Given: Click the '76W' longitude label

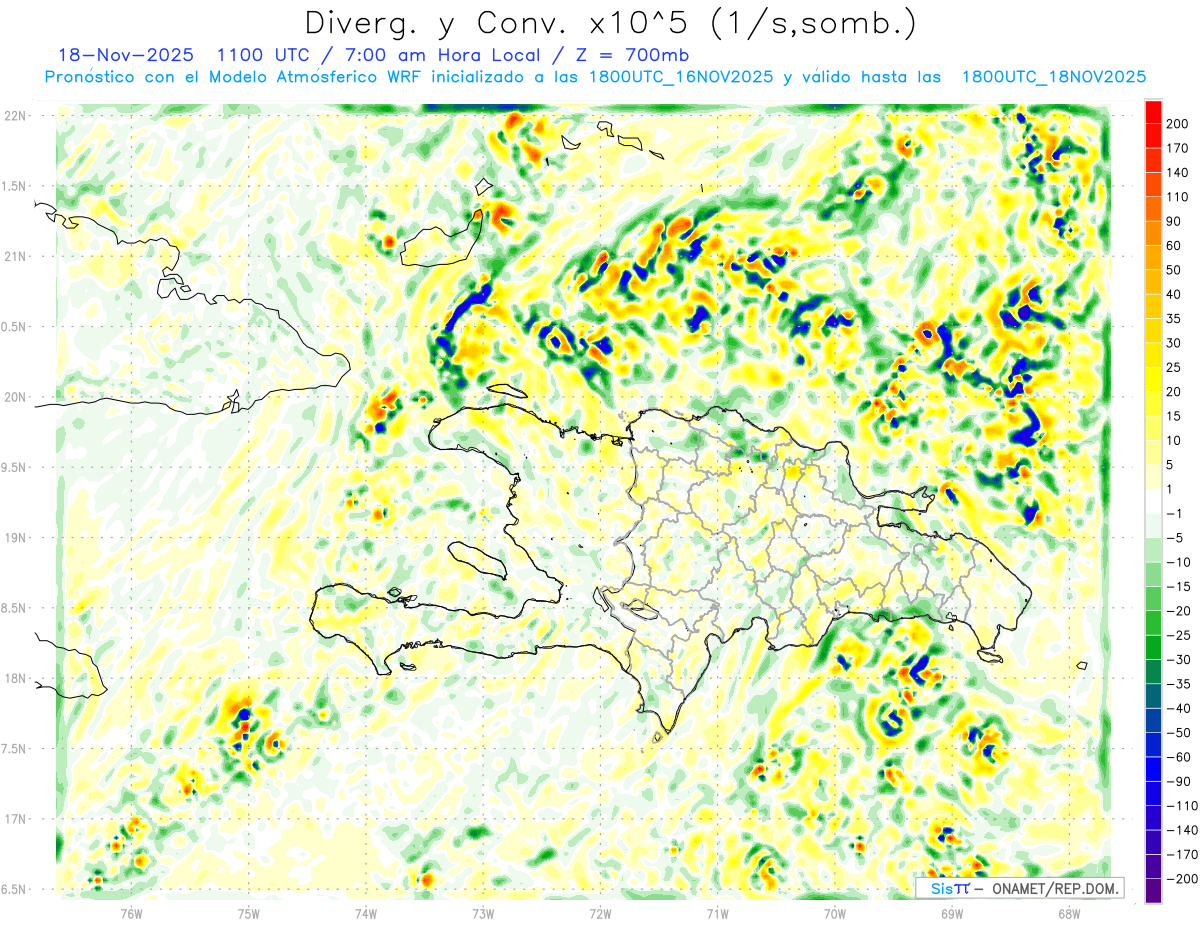Looking at the screenshot, I should [x=131, y=913].
